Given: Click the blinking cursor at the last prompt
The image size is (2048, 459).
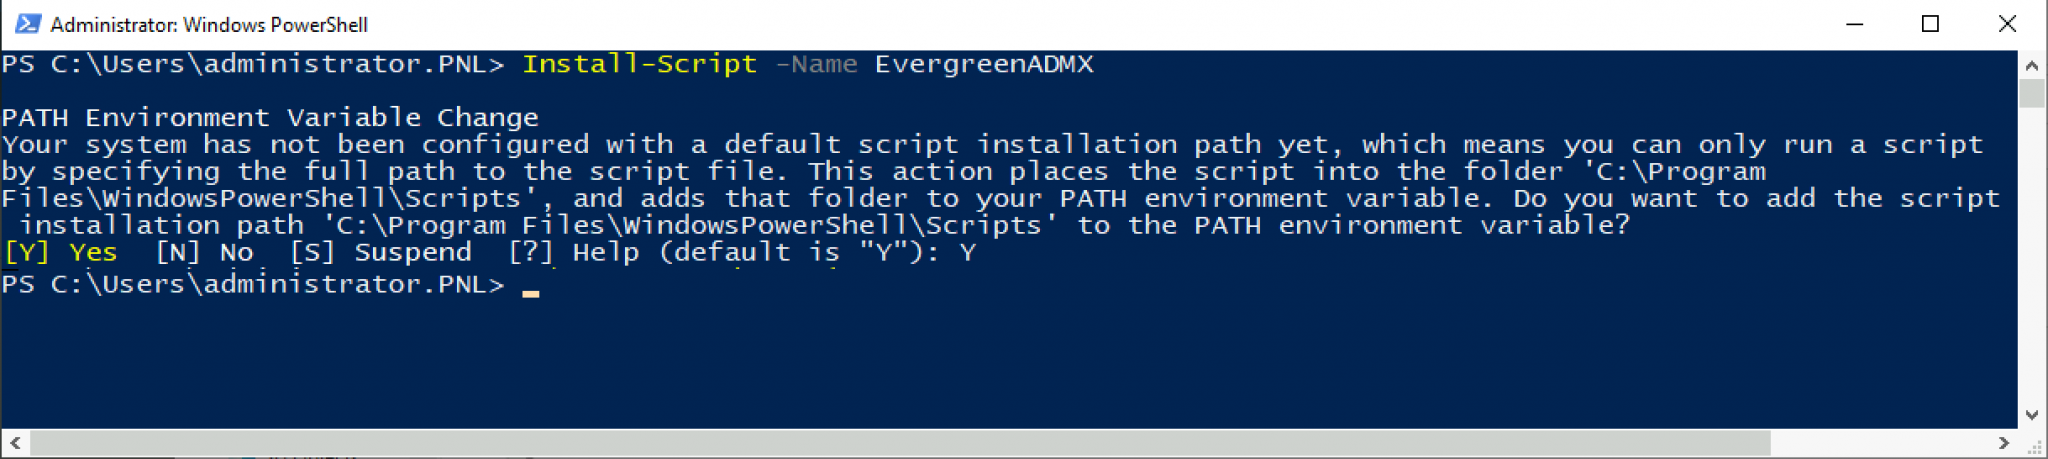Looking at the screenshot, I should 531,292.
